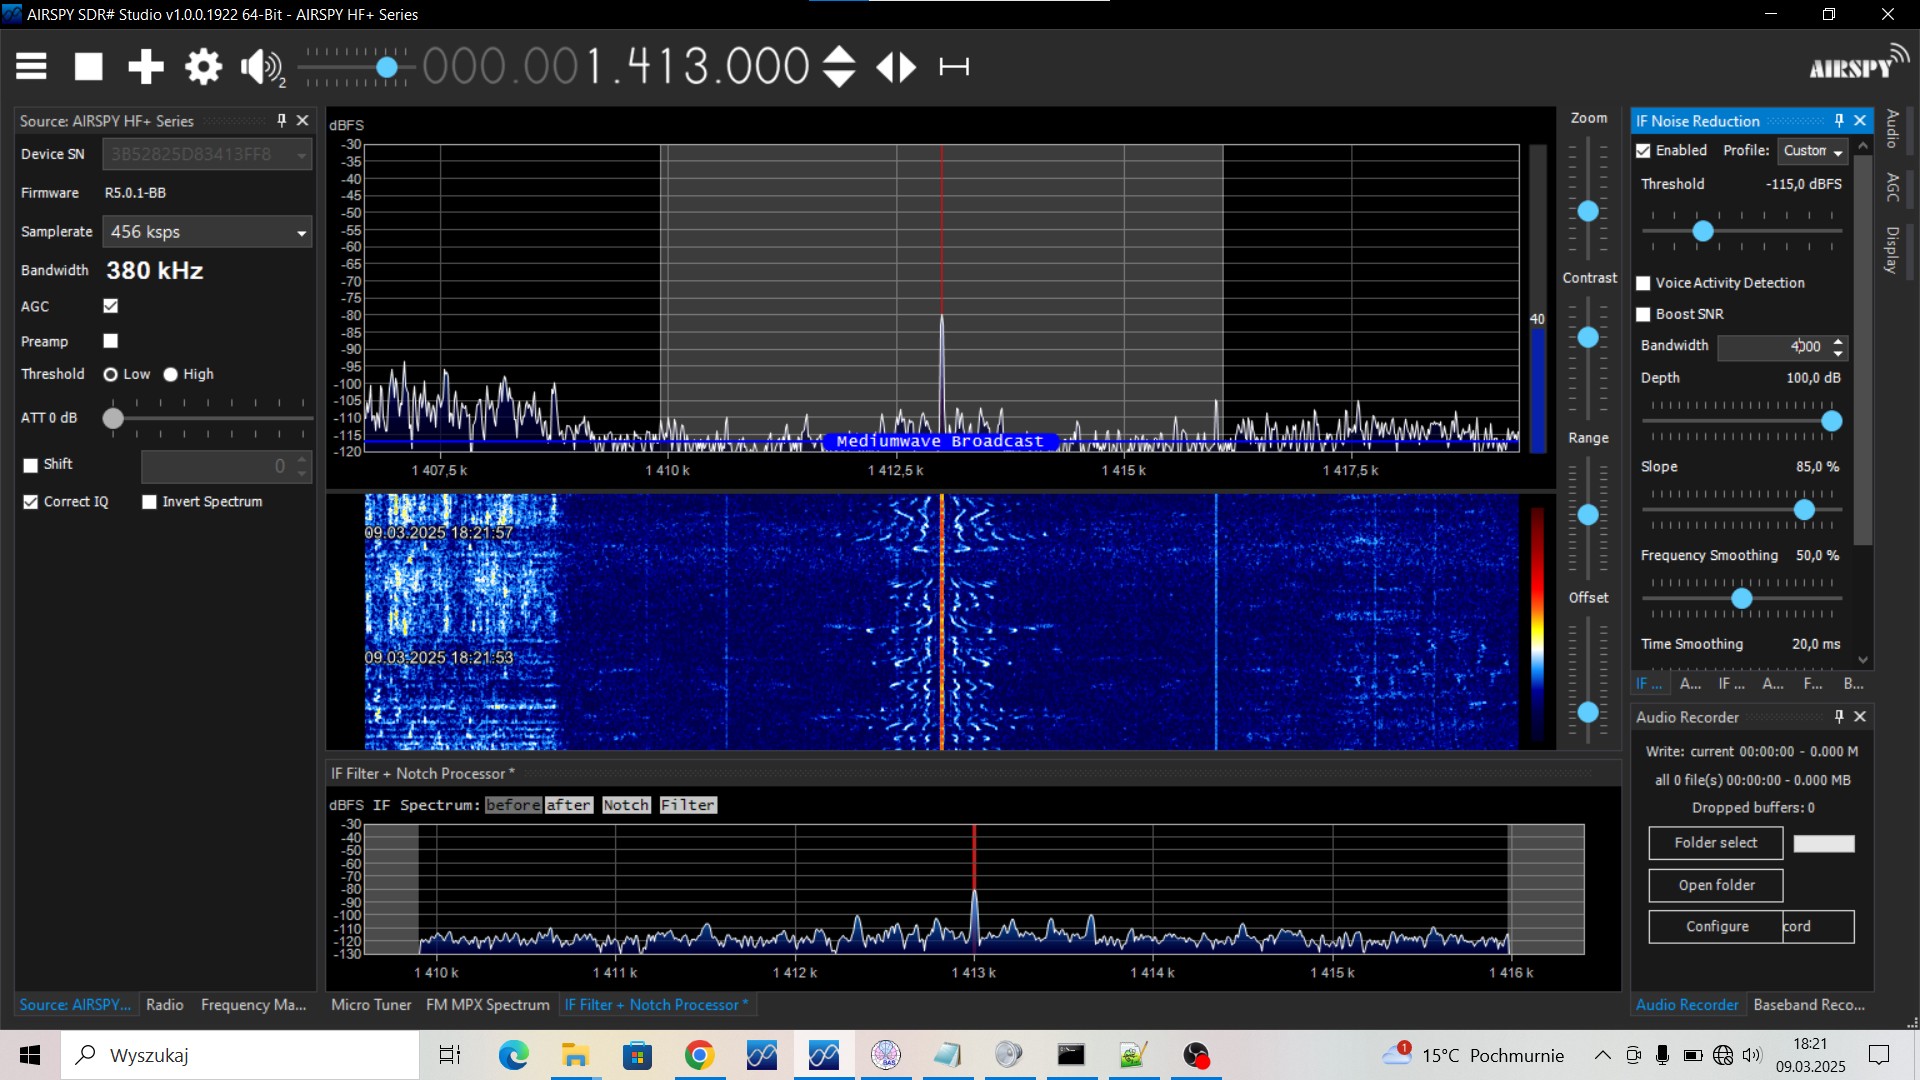The width and height of the screenshot is (1920, 1080).
Task: Show hidden tray icons chevron
Action: [1602, 1055]
